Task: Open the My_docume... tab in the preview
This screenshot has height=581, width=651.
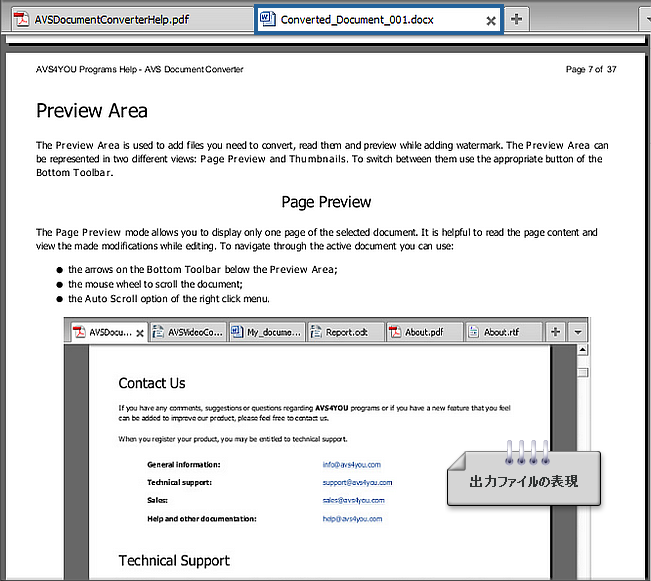Action: (x=267, y=332)
